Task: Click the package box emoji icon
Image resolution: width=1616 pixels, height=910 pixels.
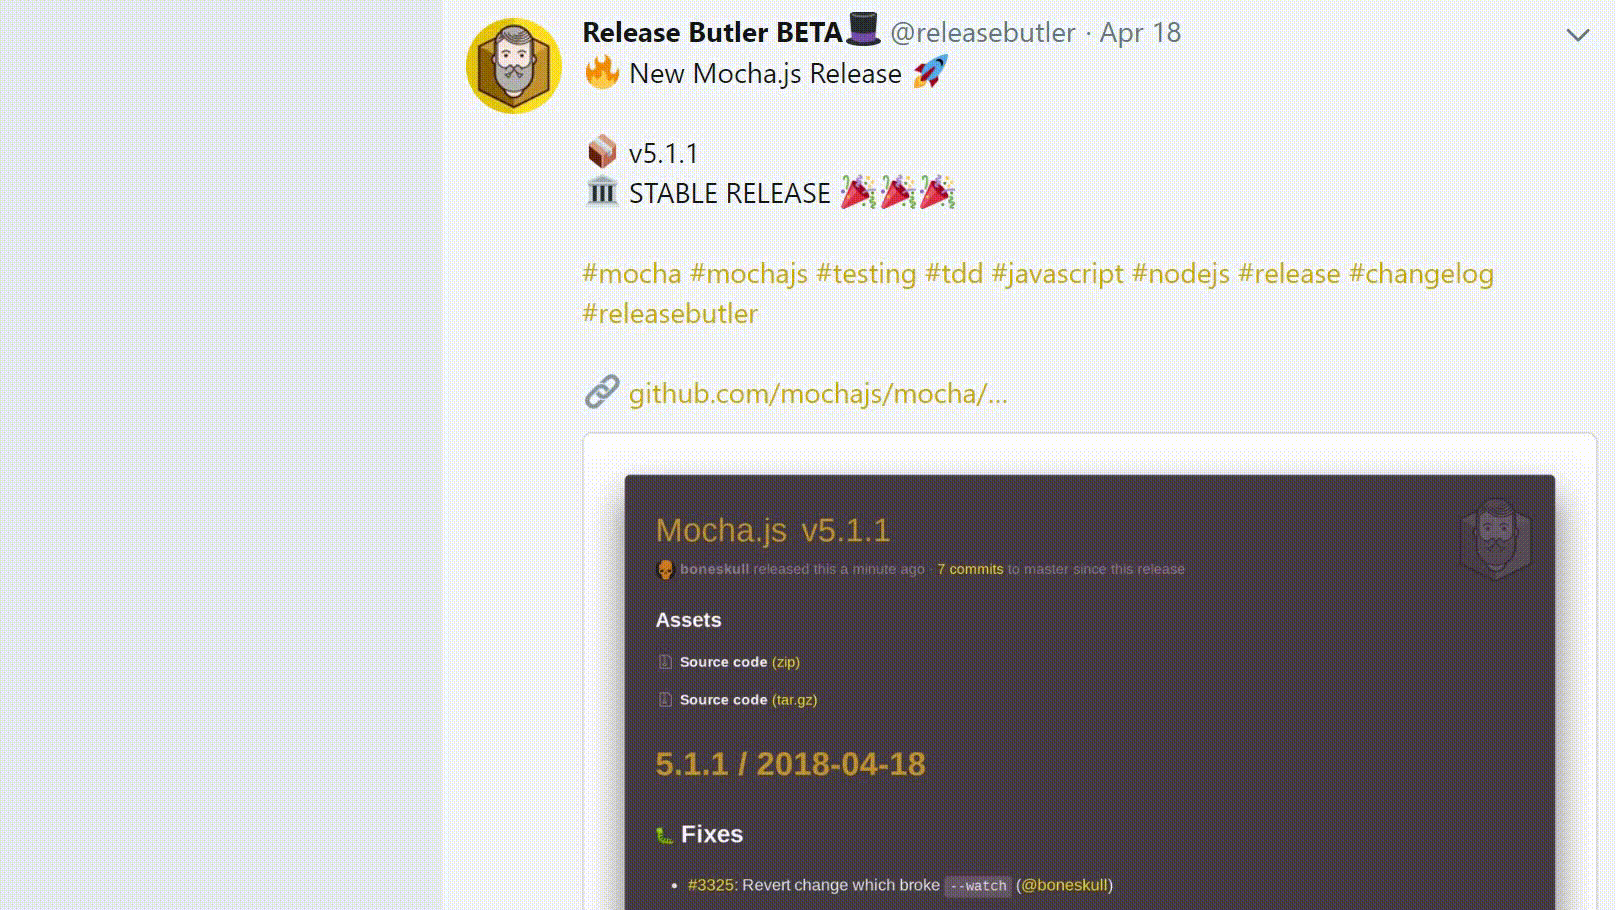Action: point(602,152)
